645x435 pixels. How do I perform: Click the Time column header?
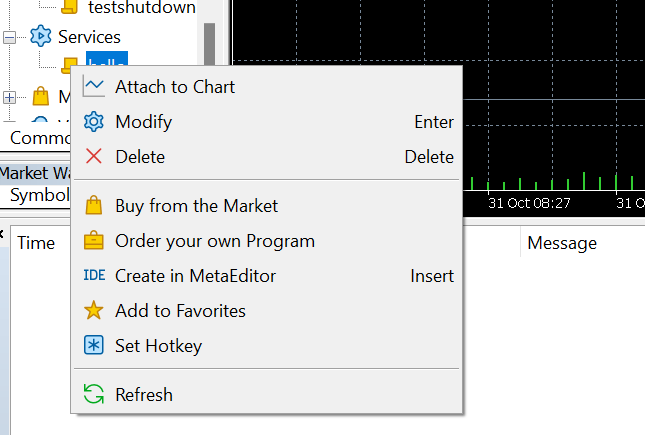(36, 243)
